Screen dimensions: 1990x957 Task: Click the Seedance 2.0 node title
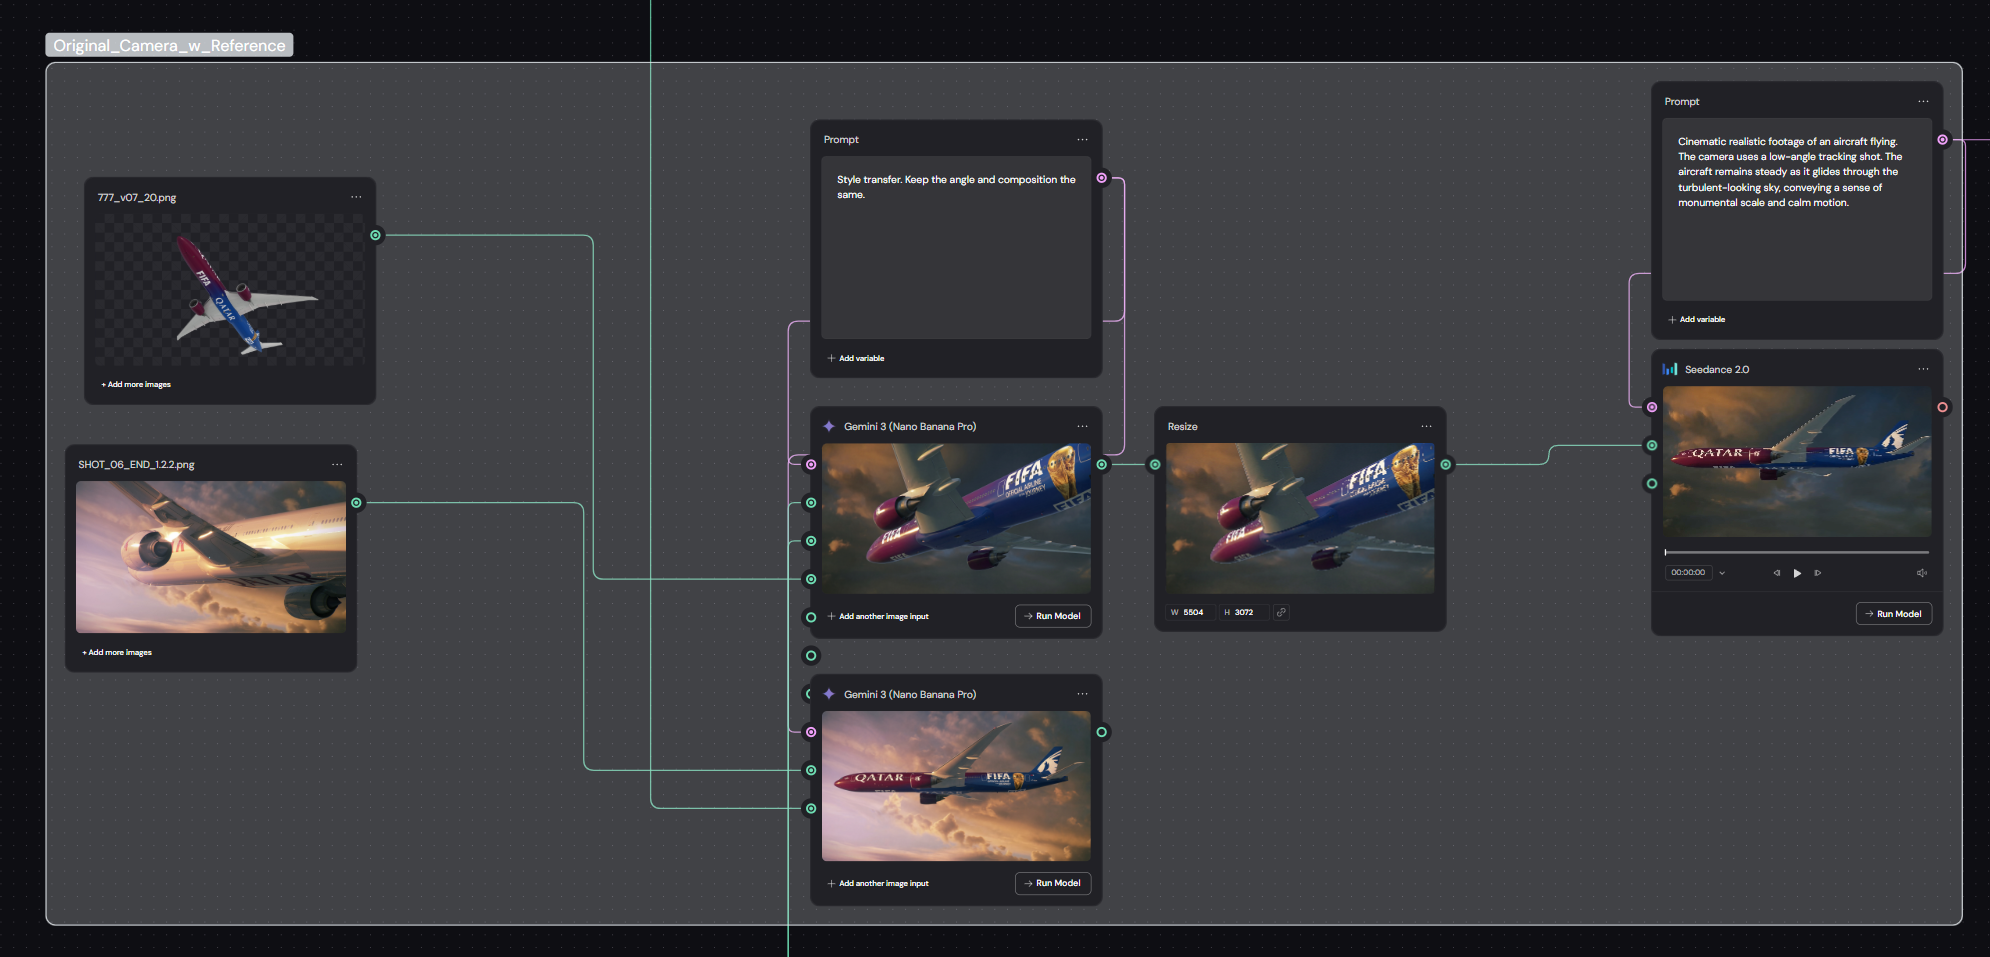(1716, 369)
